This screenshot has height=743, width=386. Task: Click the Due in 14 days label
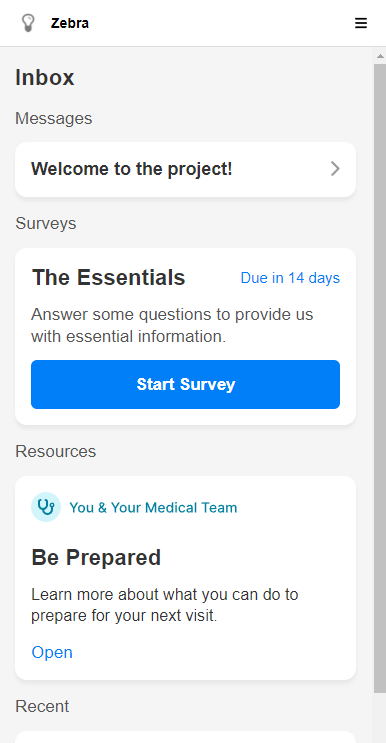(x=290, y=278)
